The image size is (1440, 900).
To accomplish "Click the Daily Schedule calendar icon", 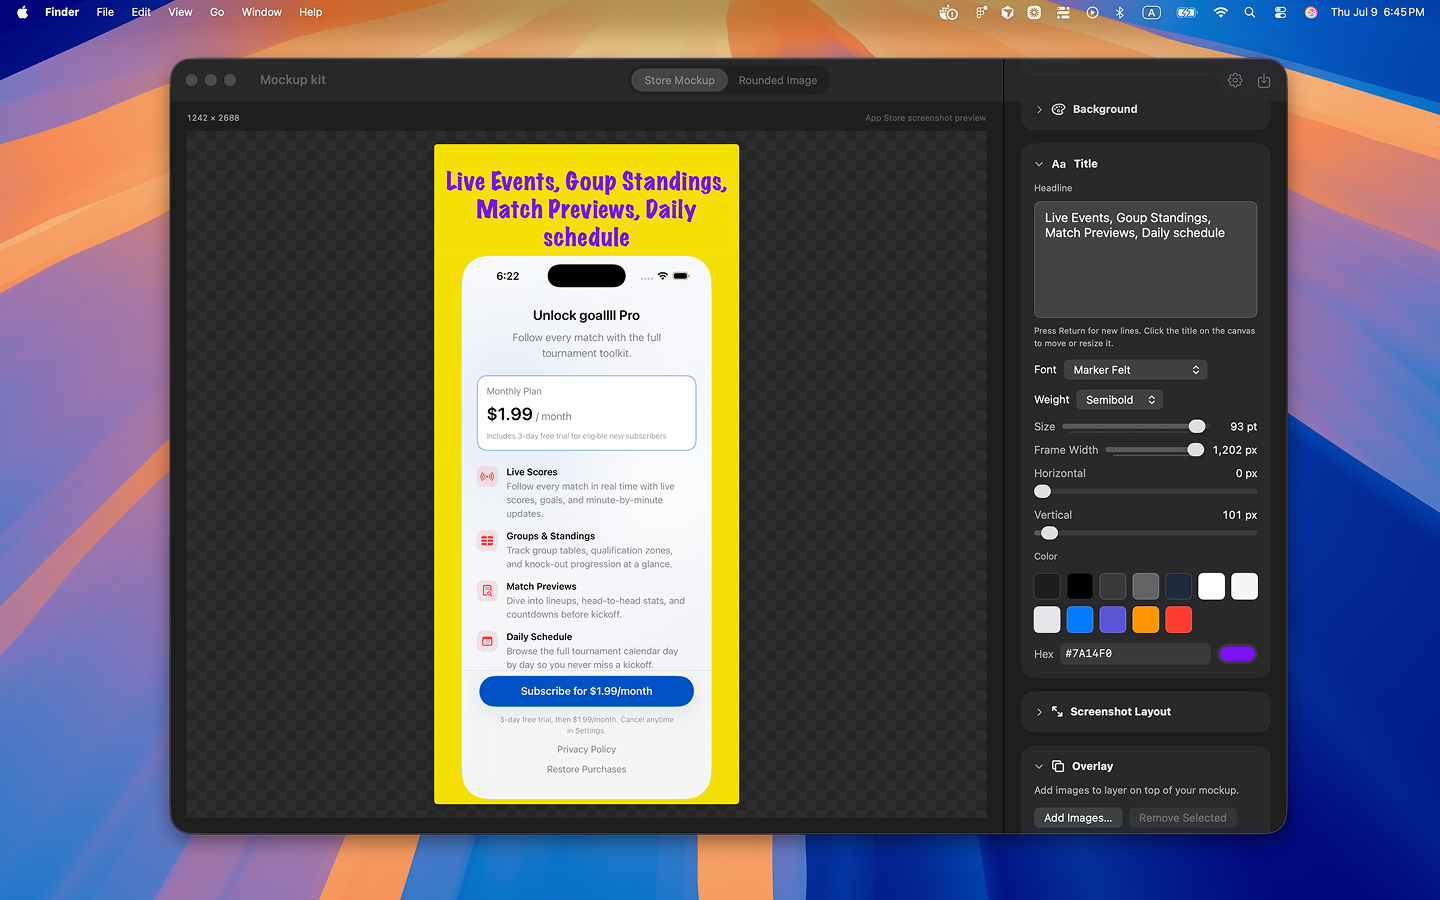I will pos(487,641).
